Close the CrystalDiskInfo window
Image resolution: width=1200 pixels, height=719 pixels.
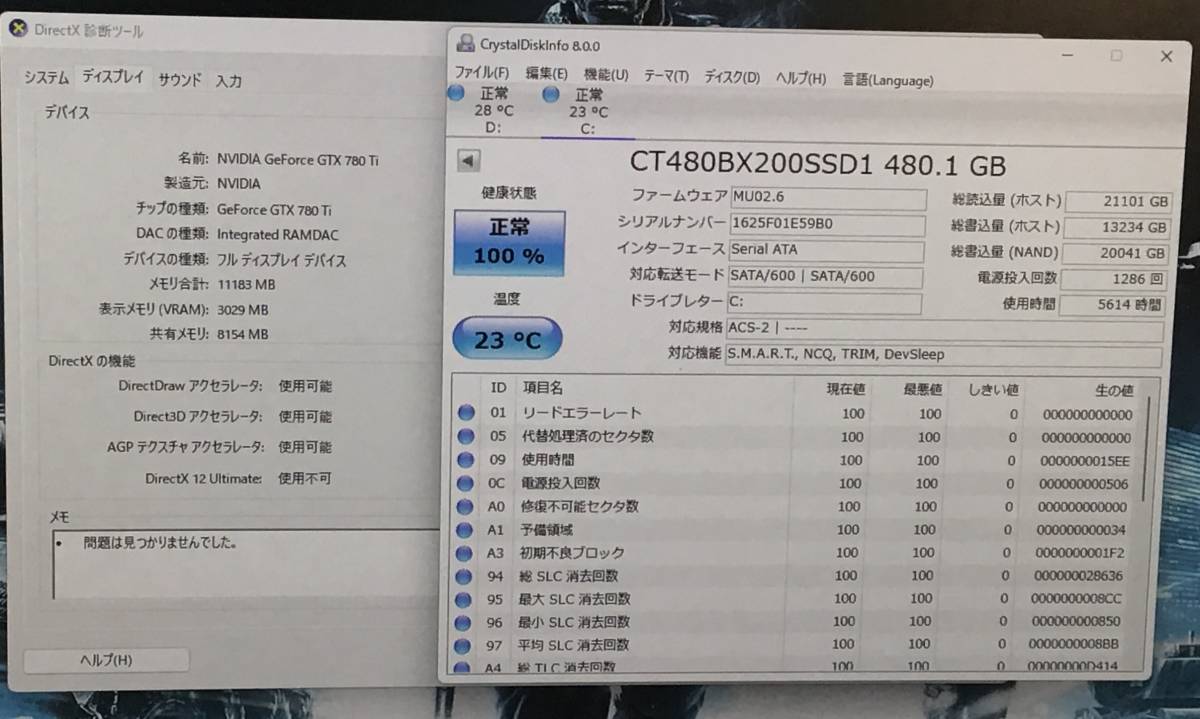[x=1166, y=57]
